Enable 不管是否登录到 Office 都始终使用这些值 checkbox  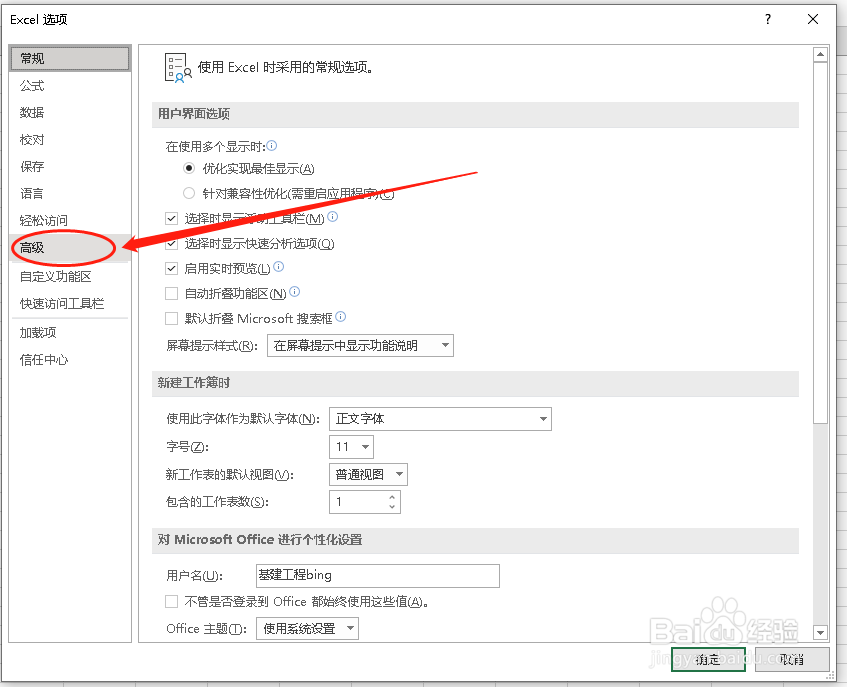click(x=171, y=602)
